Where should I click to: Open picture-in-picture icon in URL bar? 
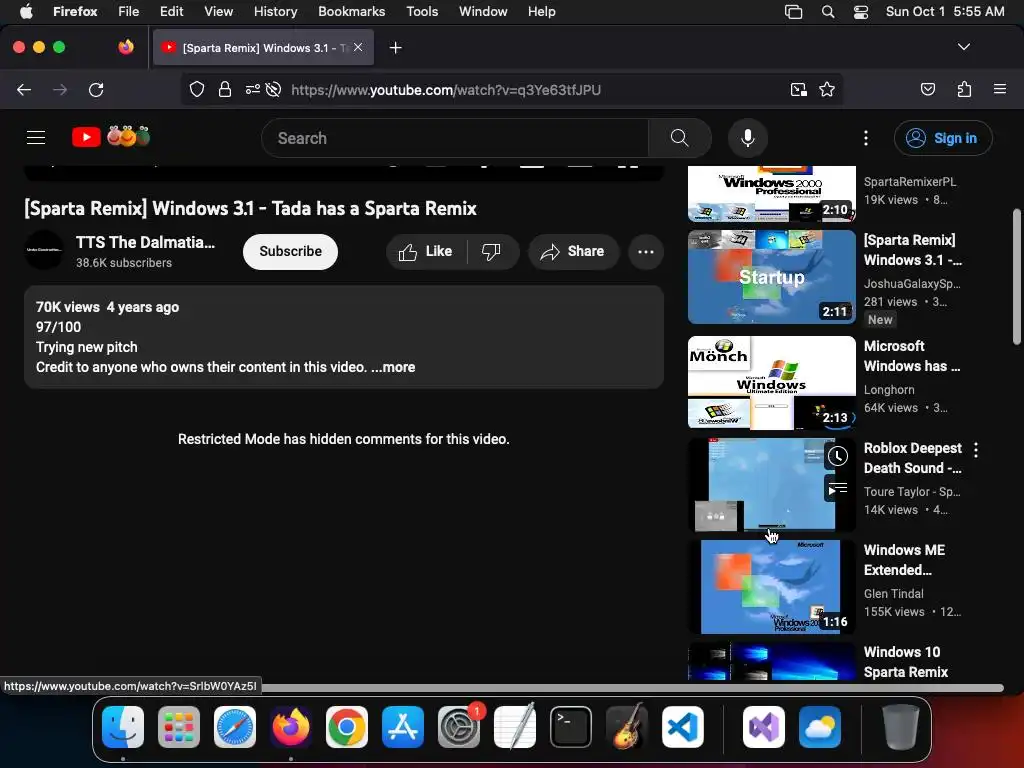tap(799, 89)
